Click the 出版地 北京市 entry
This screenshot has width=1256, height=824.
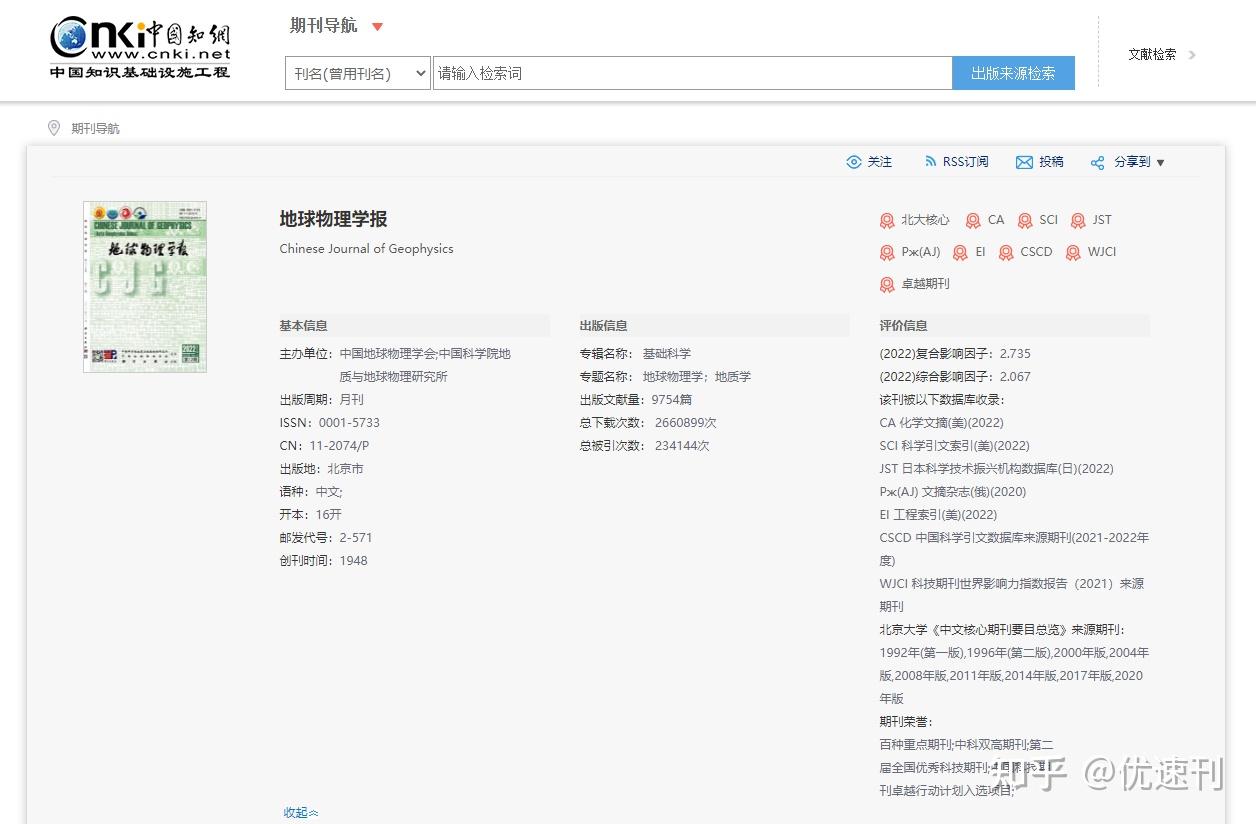tap(321, 469)
